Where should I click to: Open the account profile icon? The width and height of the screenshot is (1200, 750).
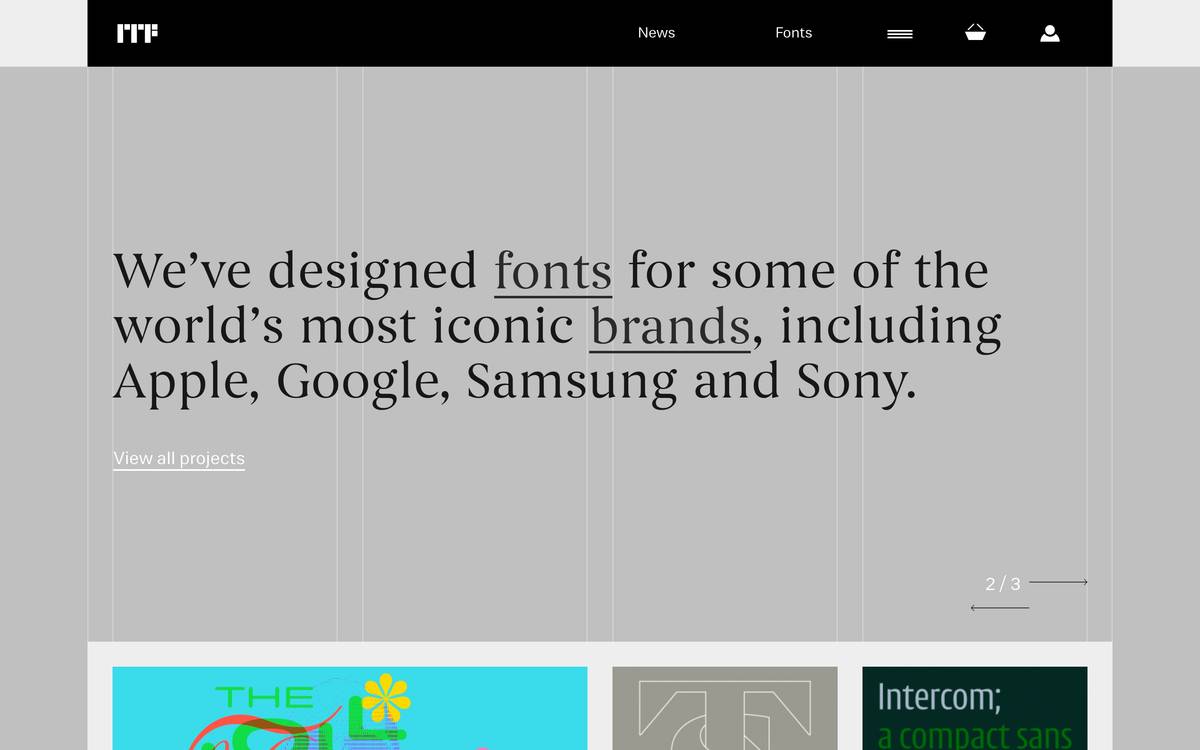coord(1049,32)
